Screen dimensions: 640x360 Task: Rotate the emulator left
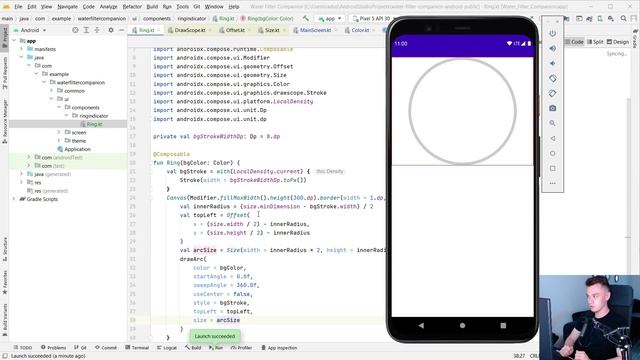pos(552,78)
